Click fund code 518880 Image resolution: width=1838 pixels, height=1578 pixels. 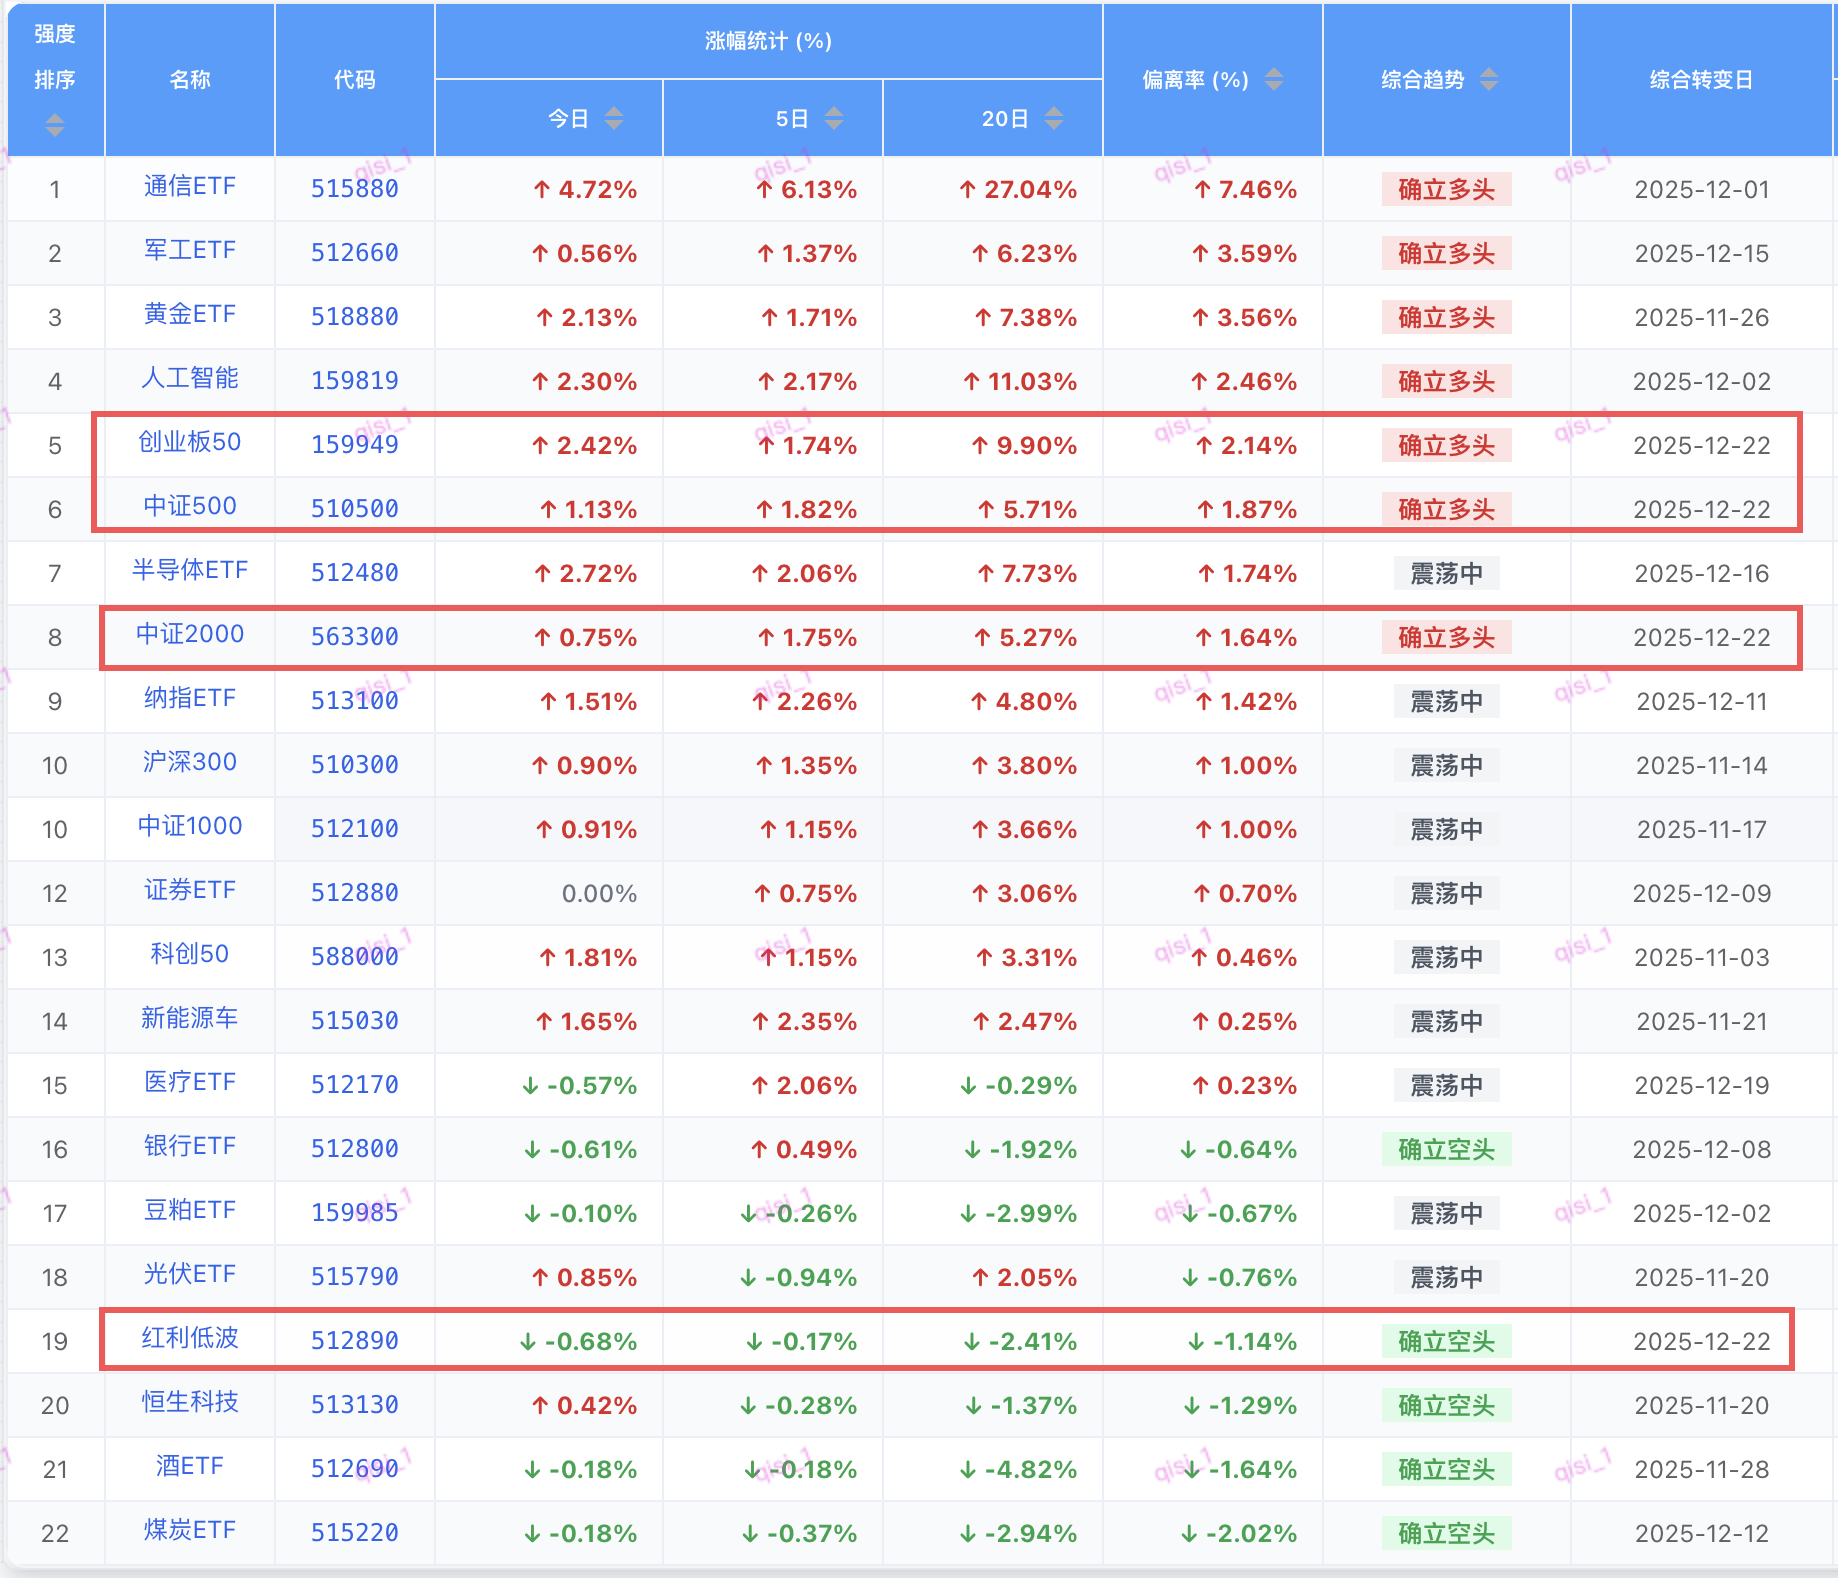(354, 317)
